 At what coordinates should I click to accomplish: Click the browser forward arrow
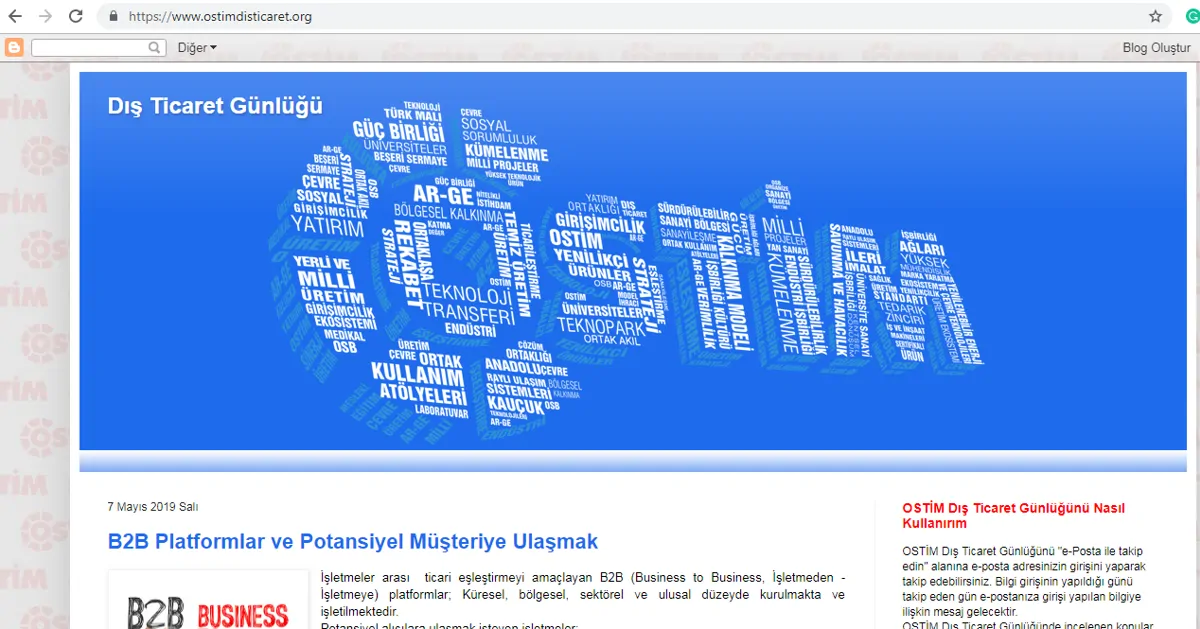[45, 16]
